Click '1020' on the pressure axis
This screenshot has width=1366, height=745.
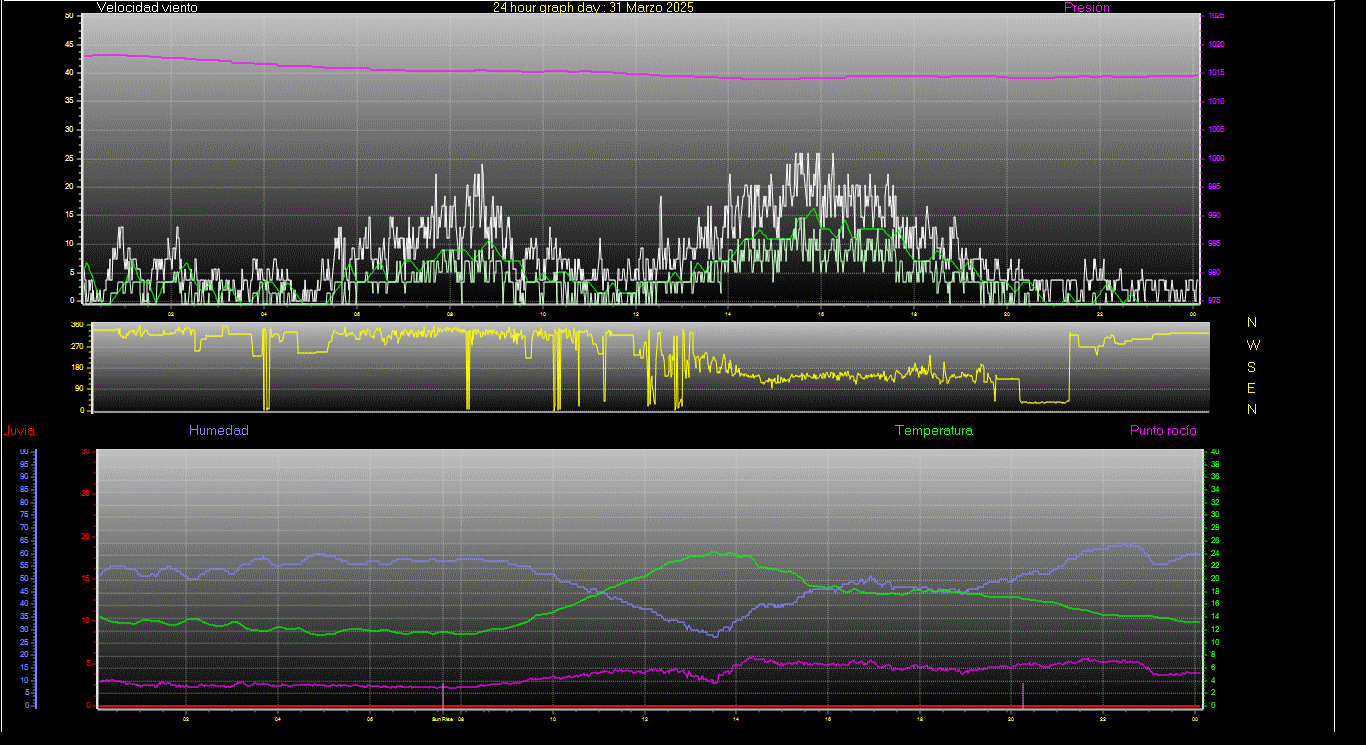pyautogui.click(x=1216, y=45)
